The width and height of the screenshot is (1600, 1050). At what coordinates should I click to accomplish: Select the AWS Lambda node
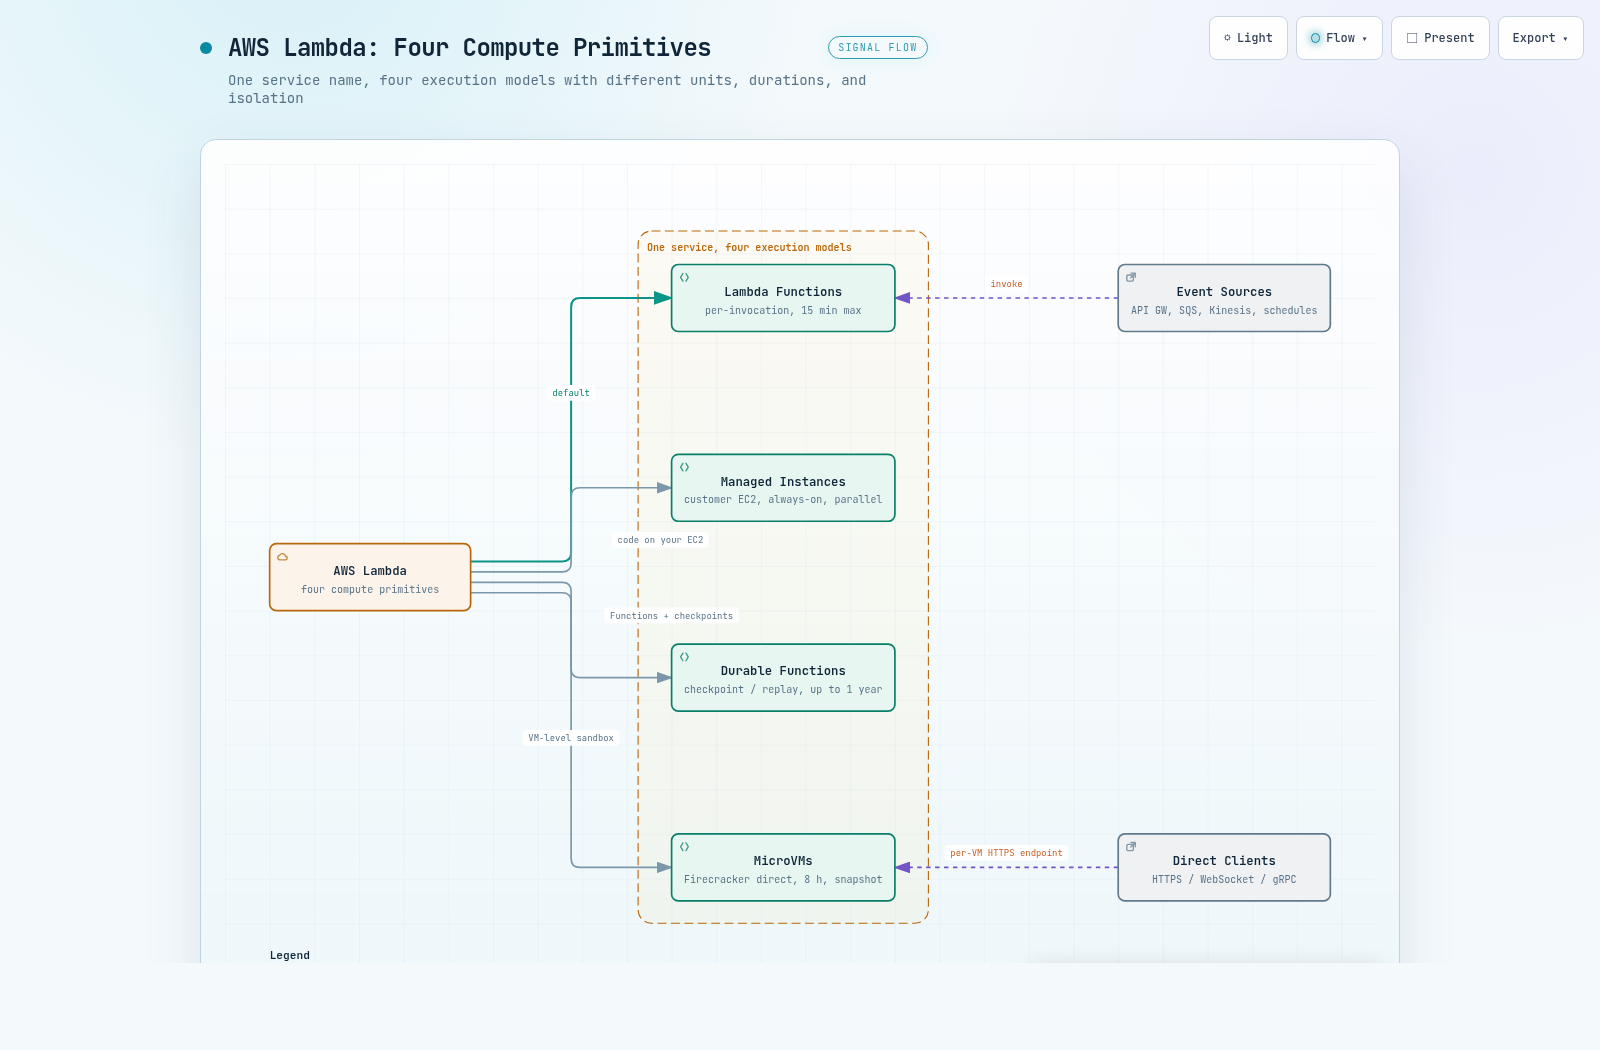point(370,577)
